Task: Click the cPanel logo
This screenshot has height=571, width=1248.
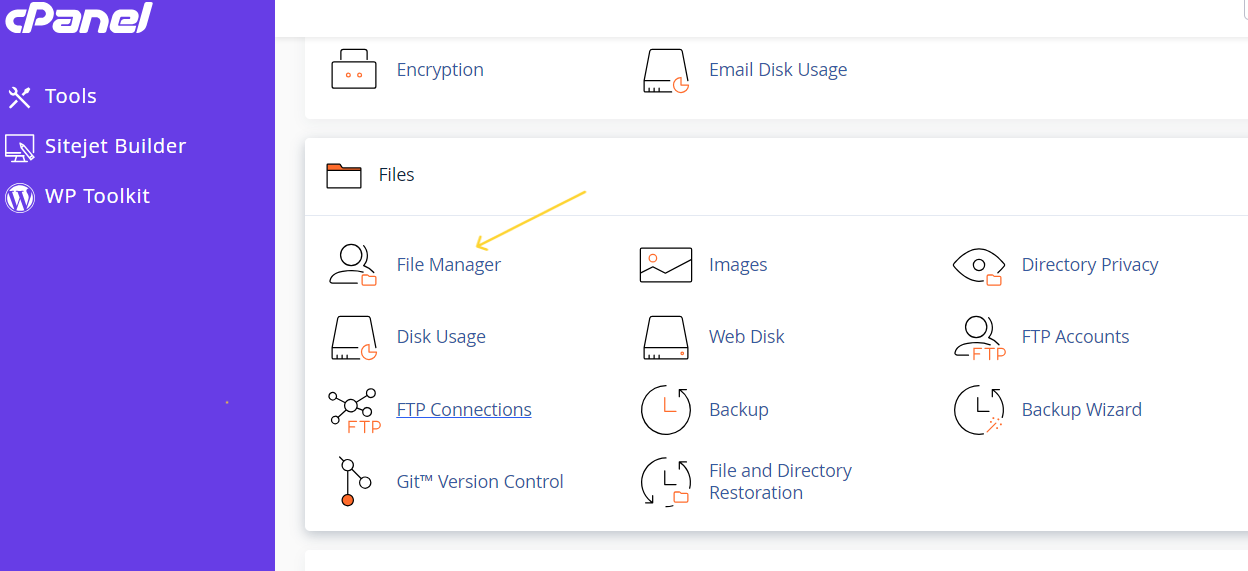Action: point(79,17)
